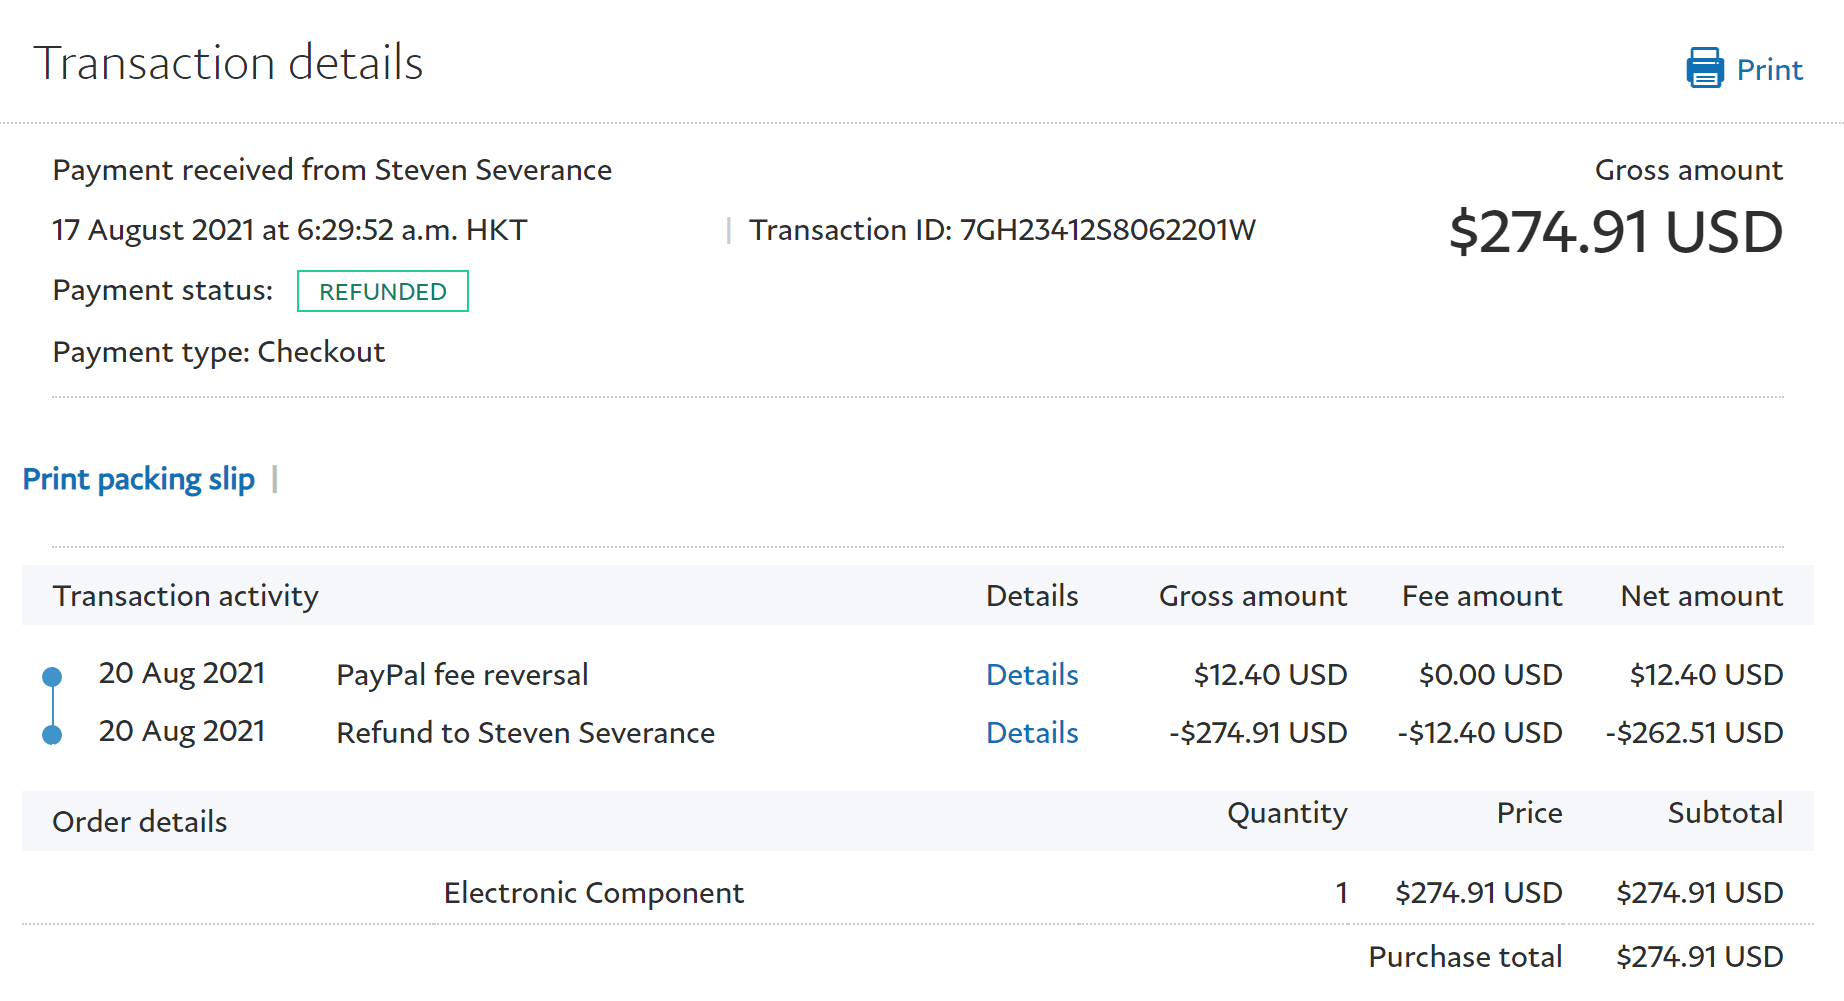Viewport: 1844px width, 1001px height.
Task: Click the Transaction details heading
Action: (x=228, y=63)
